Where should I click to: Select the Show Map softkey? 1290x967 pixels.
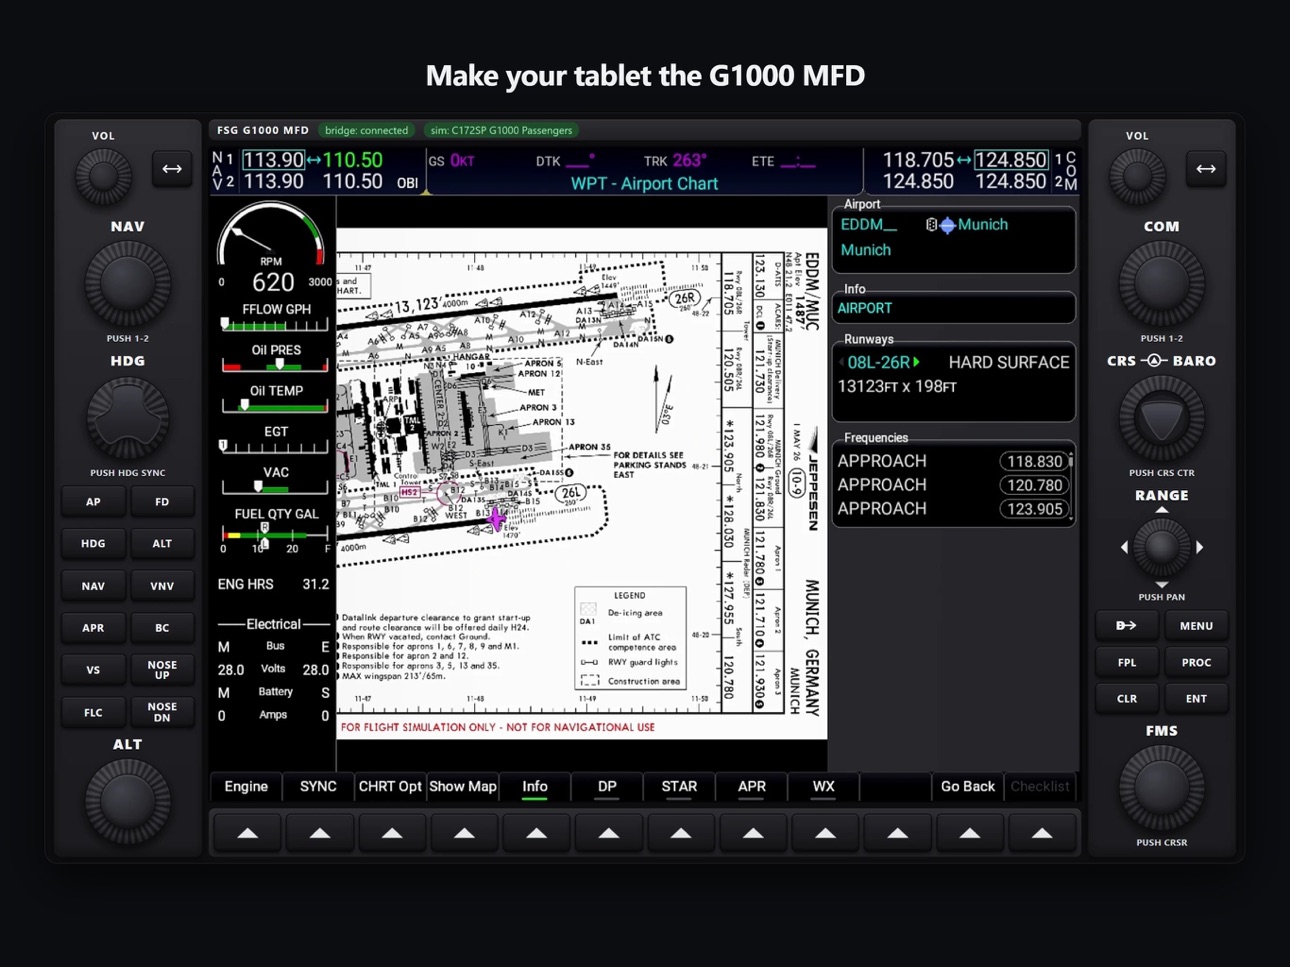[x=463, y=787]
